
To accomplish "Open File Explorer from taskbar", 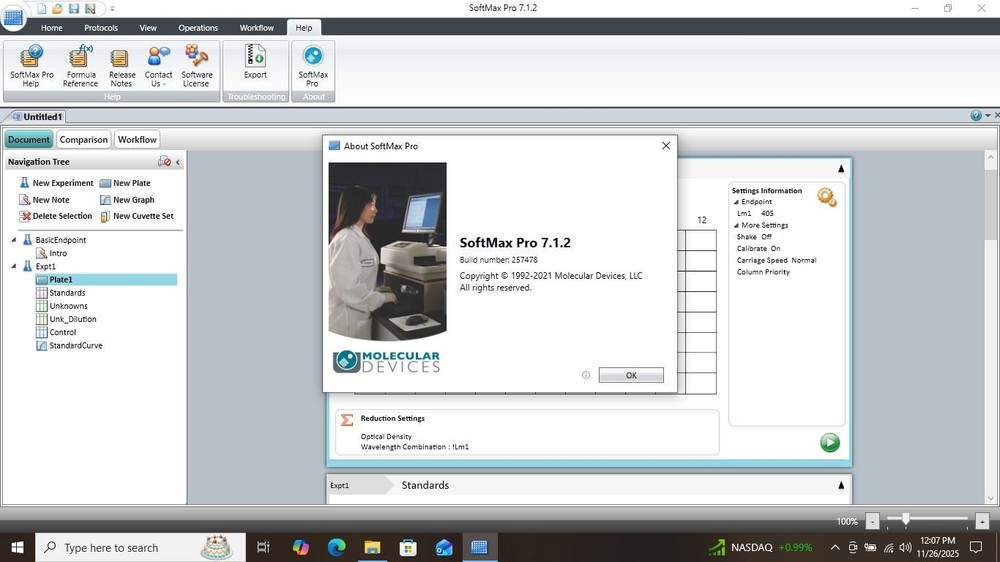I will click(372, 547).
